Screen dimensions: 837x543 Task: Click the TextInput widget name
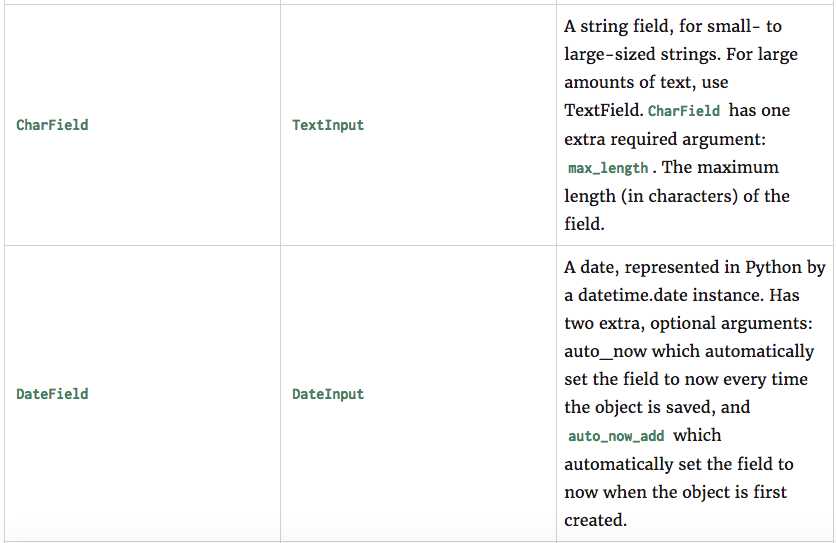[328, 125]
